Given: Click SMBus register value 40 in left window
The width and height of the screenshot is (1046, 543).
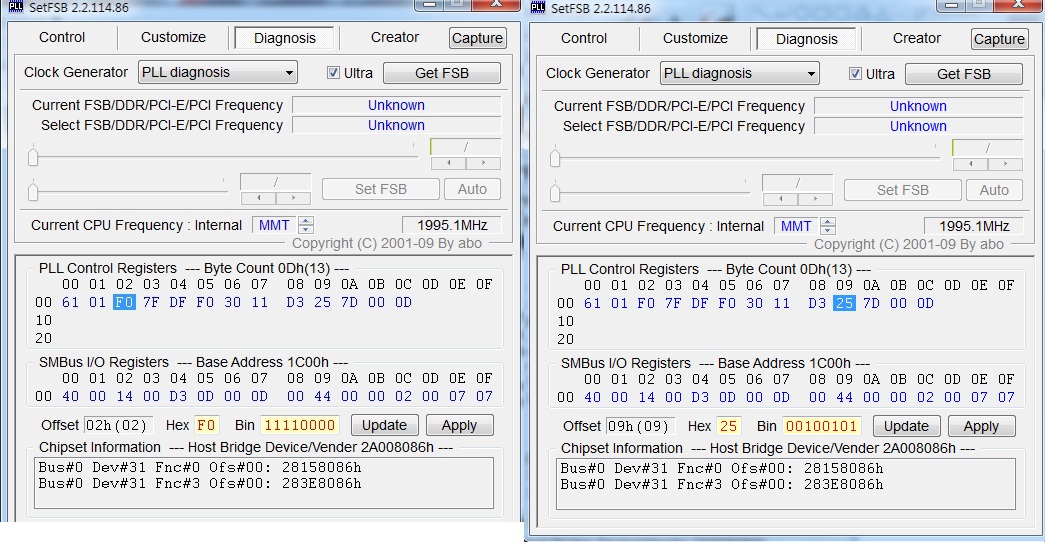Looking at the screenshot, I should click(x=70, y=396).
